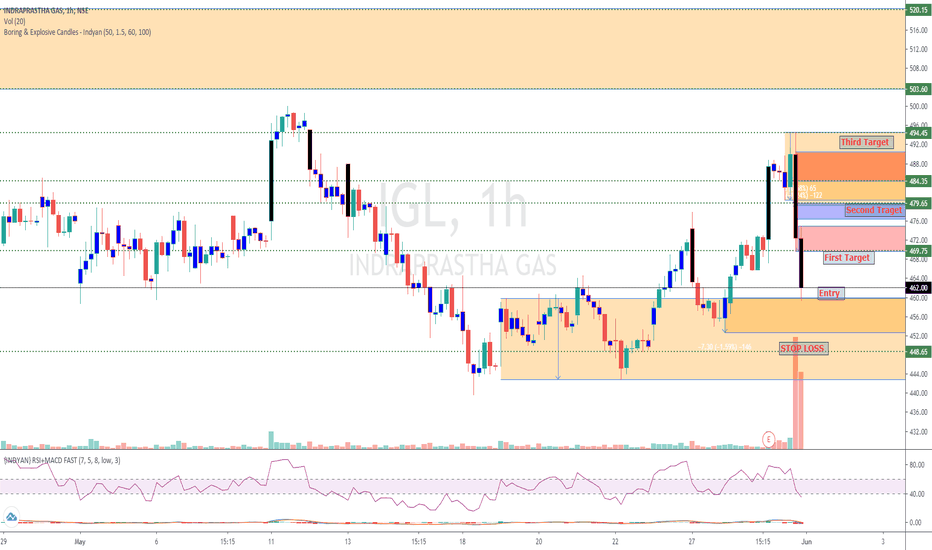Screen dimensions: 932x550
Task: Click 508.00 on the price axis
Action: pyautogui.click(x=918, y=68)
